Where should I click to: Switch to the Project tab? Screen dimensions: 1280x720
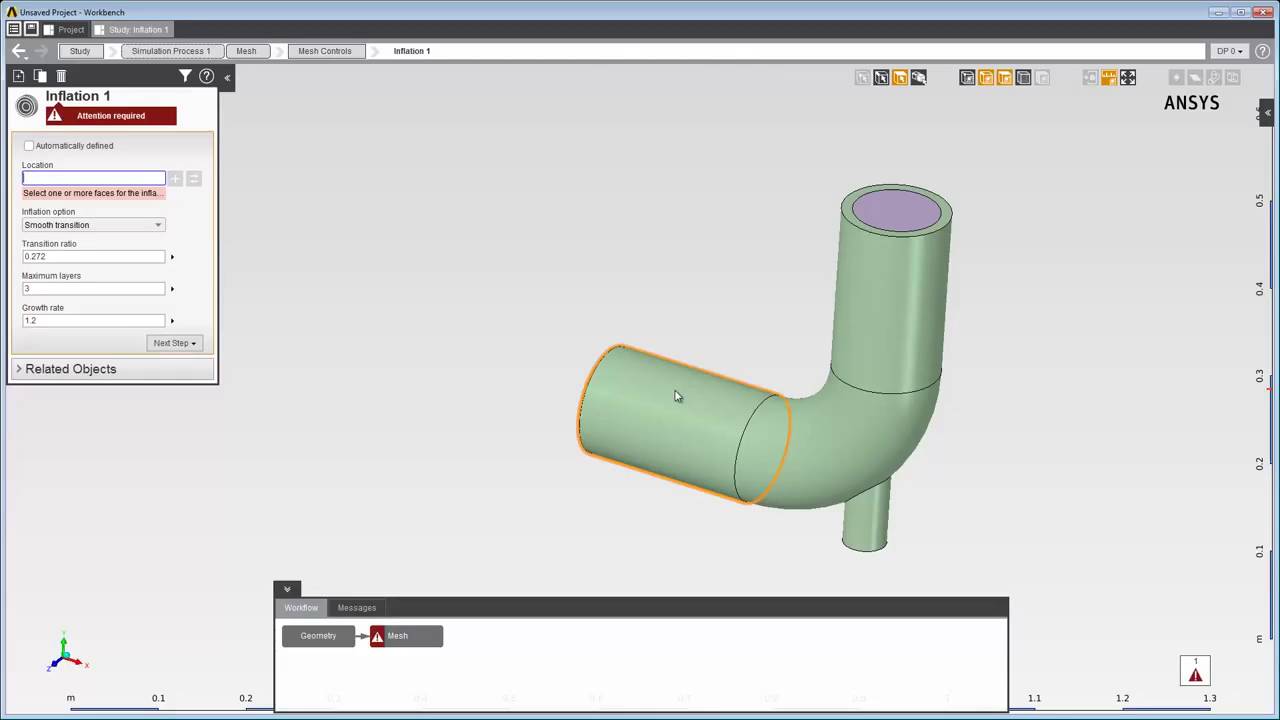(x=65, y=29)
